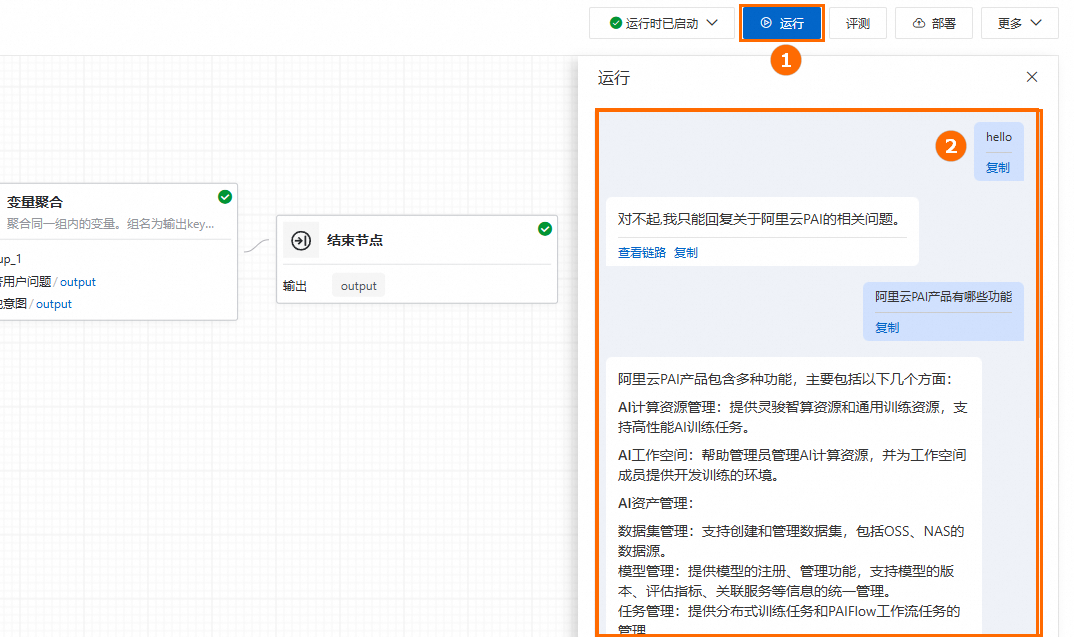Viewport: 1074px width, 637px height.
Task: Click the user message 'hello'
Action: coord(999,137)
